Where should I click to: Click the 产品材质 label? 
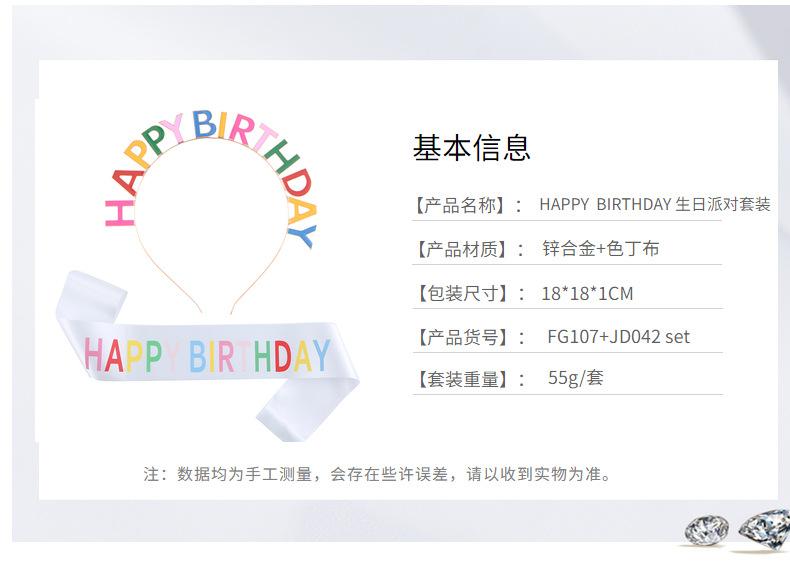(460, 249)
